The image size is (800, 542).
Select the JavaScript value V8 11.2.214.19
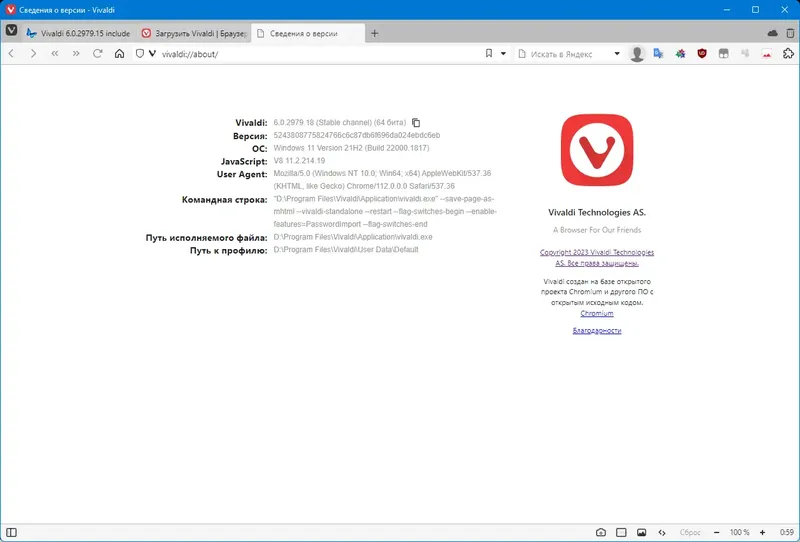299,161
